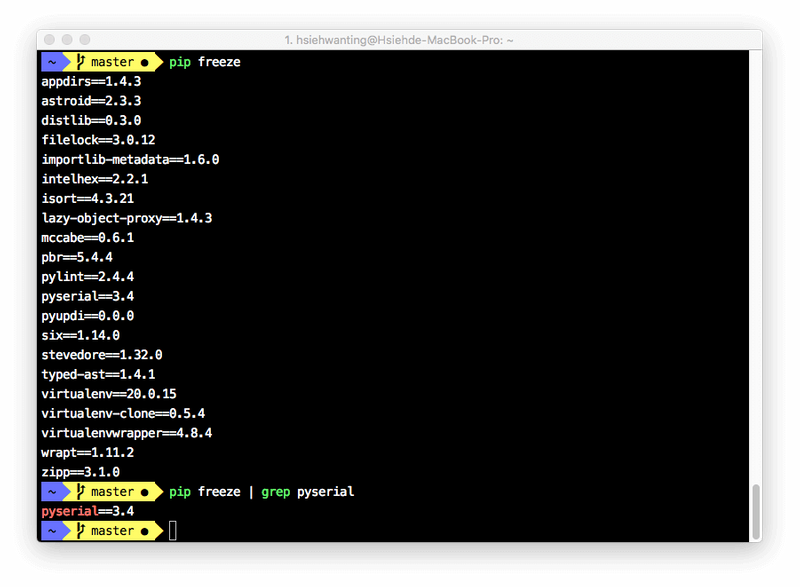The height and width of the screenshot is (587, 800).
Task: Select the importlib-metadata==1.6.0 line
Action: pos(130,159)
